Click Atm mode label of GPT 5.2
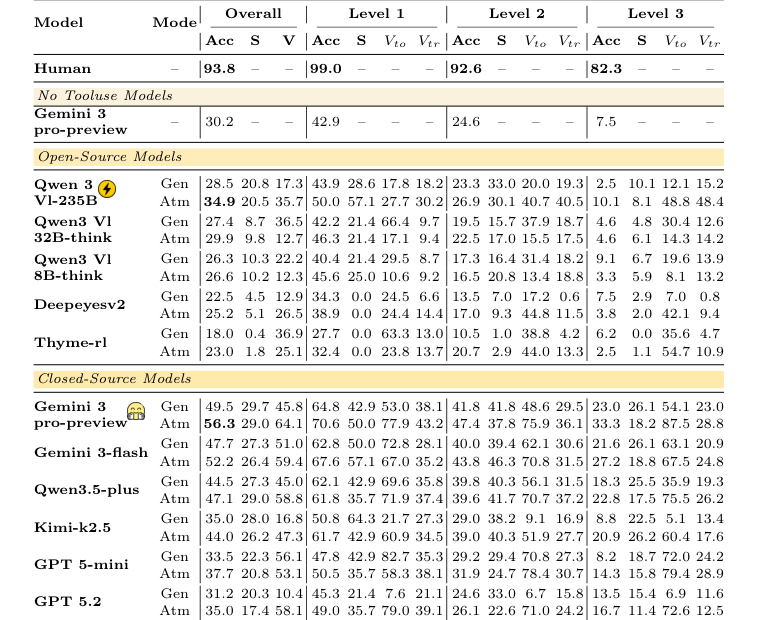760x620 pixels. click(x=174, y=611)
